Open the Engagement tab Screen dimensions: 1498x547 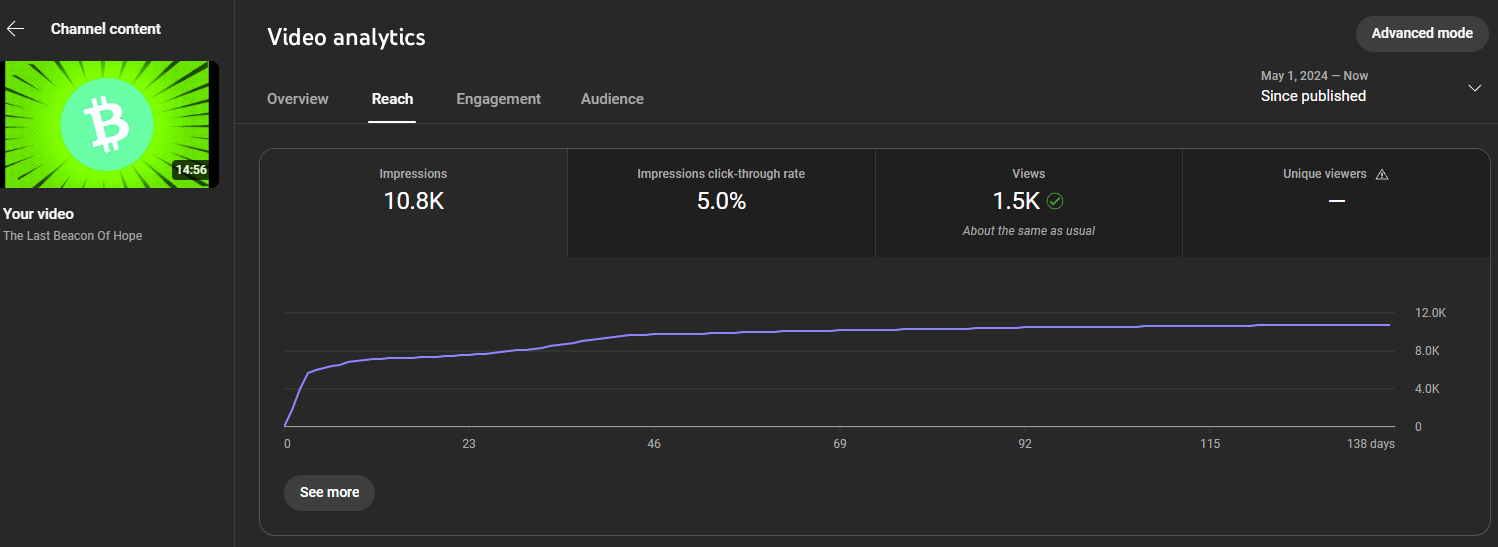click(498, 99)
